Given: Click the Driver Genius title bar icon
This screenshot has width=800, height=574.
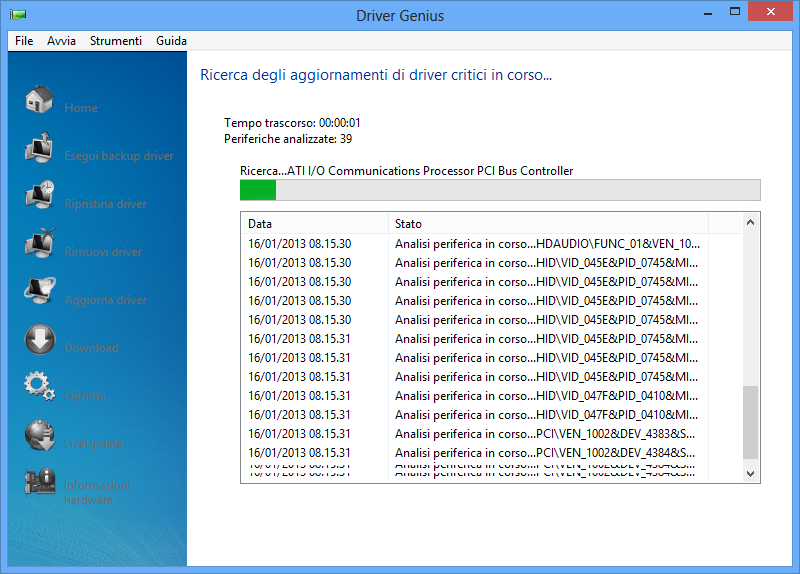Looking at the screenshot, I should 18,15.
